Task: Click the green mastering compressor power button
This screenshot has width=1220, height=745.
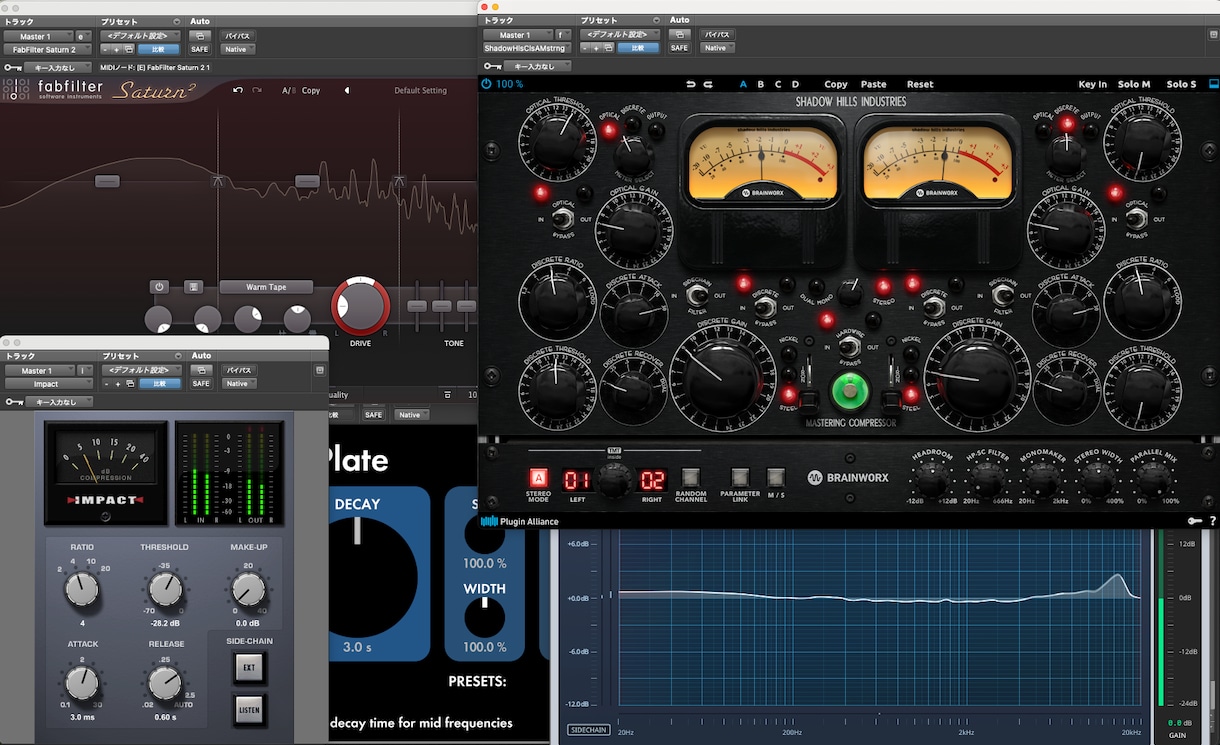Action: [x=851, y=392]
